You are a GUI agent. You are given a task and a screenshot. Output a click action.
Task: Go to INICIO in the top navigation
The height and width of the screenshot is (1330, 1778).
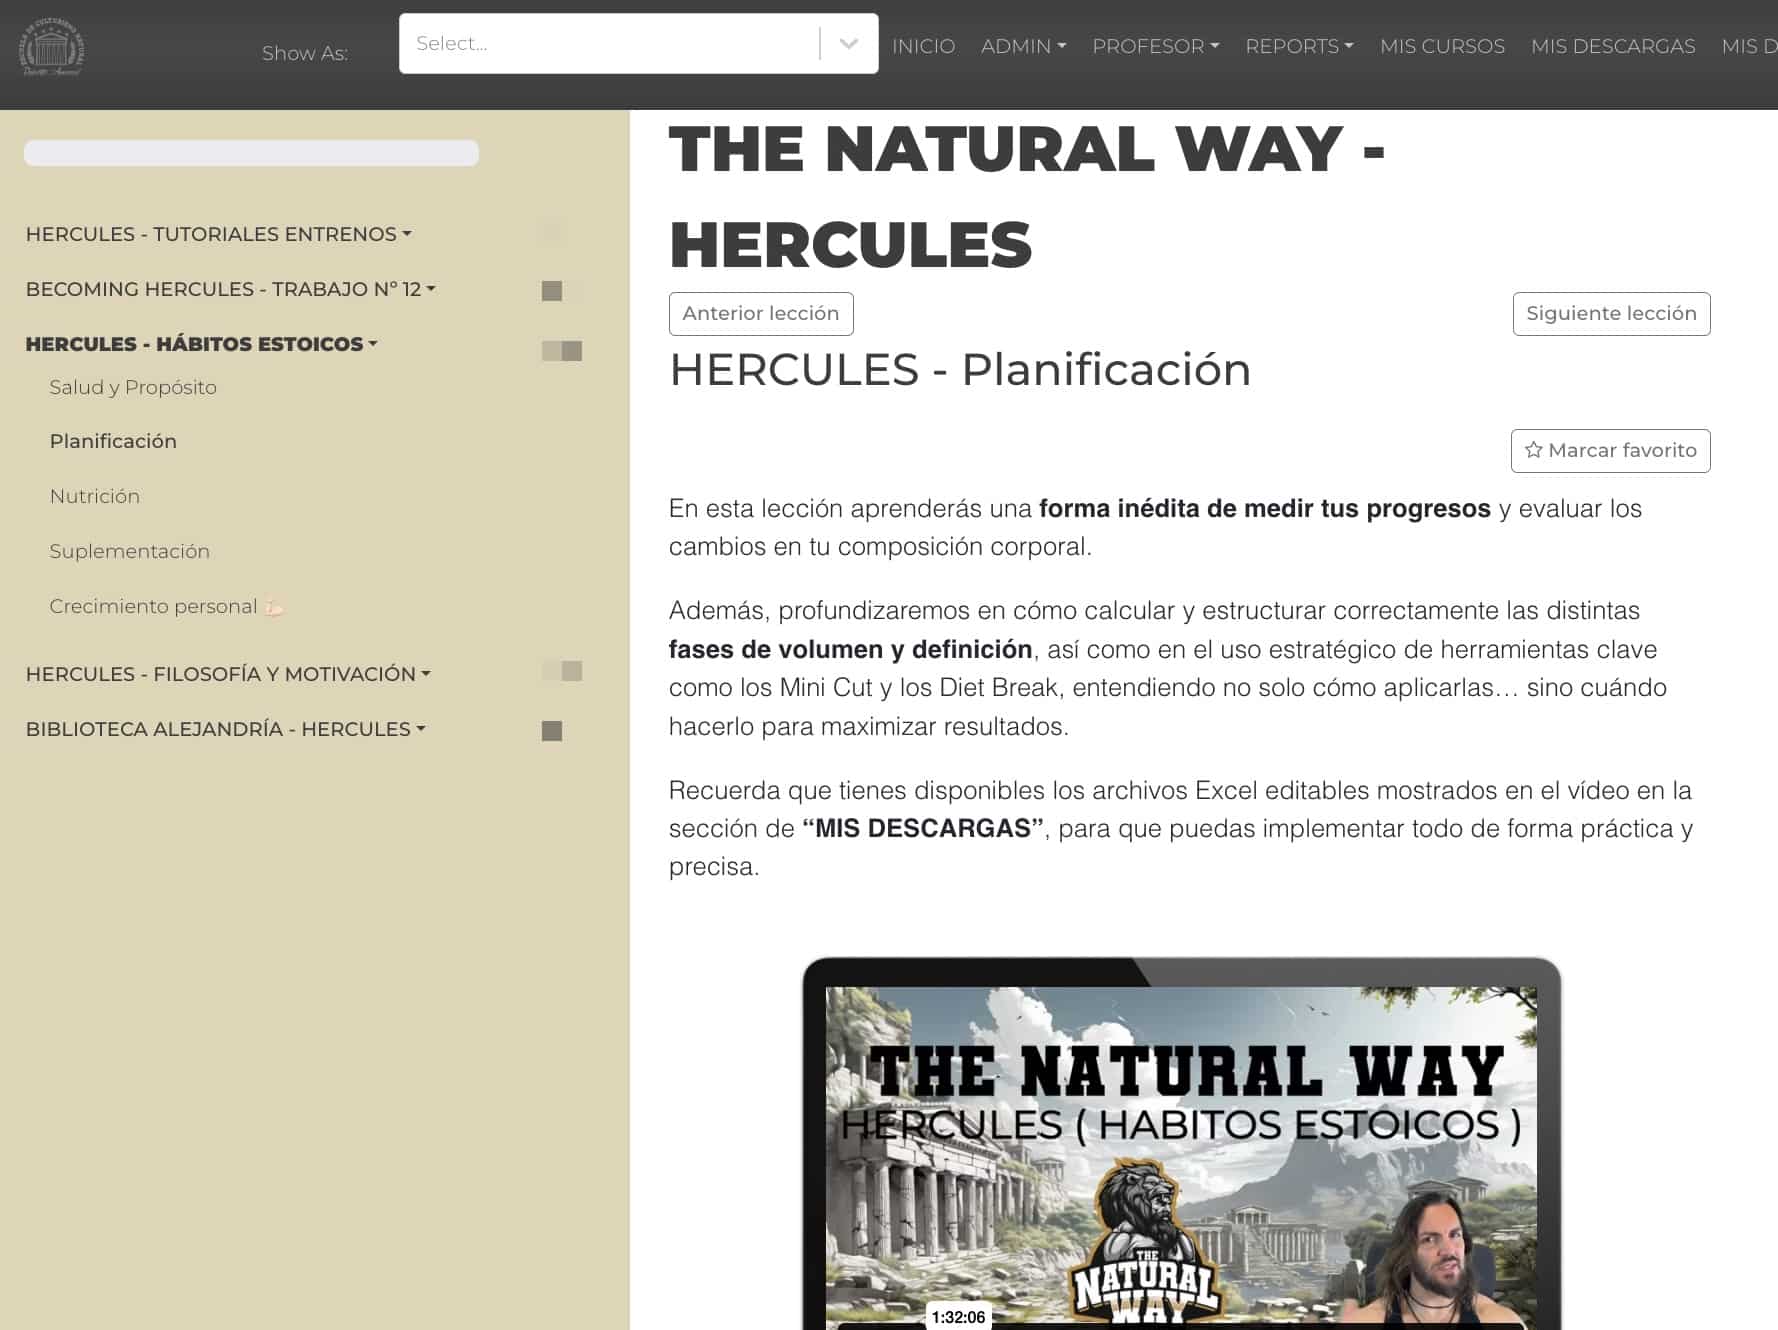pyautogui.click(x=923, y=46)
